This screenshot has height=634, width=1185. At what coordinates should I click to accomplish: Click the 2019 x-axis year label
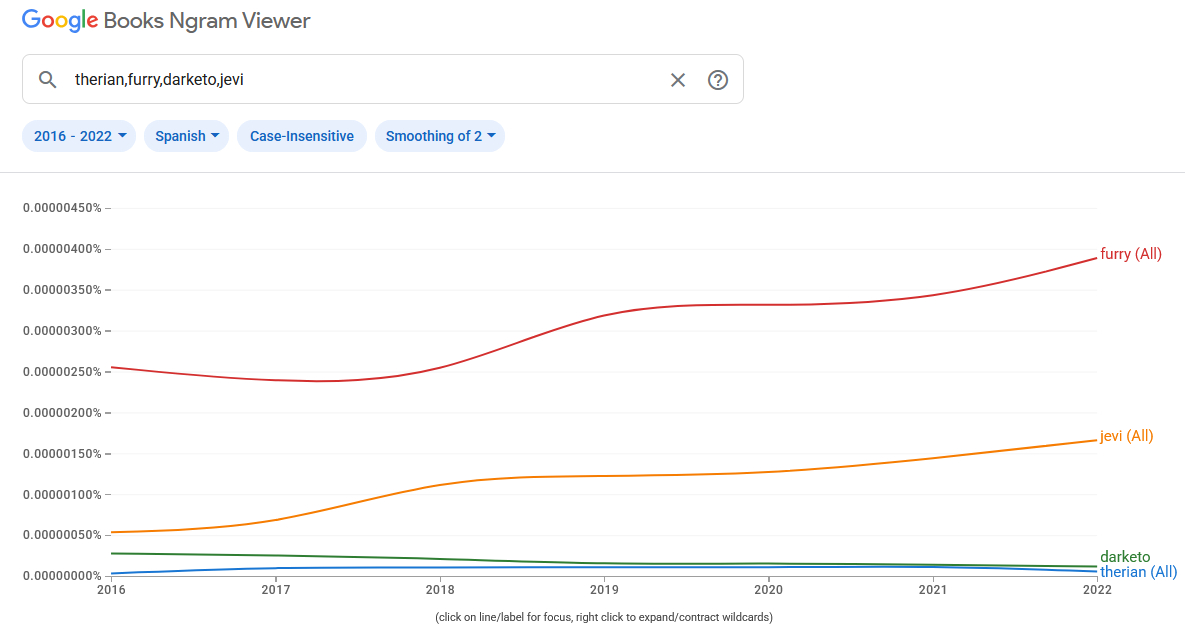pyautogui.click(x=604, y=591)
